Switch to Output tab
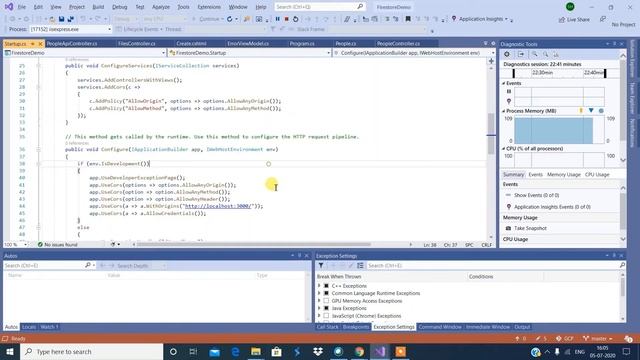Viewport: 640px width, 360px height. pos(522,327)
